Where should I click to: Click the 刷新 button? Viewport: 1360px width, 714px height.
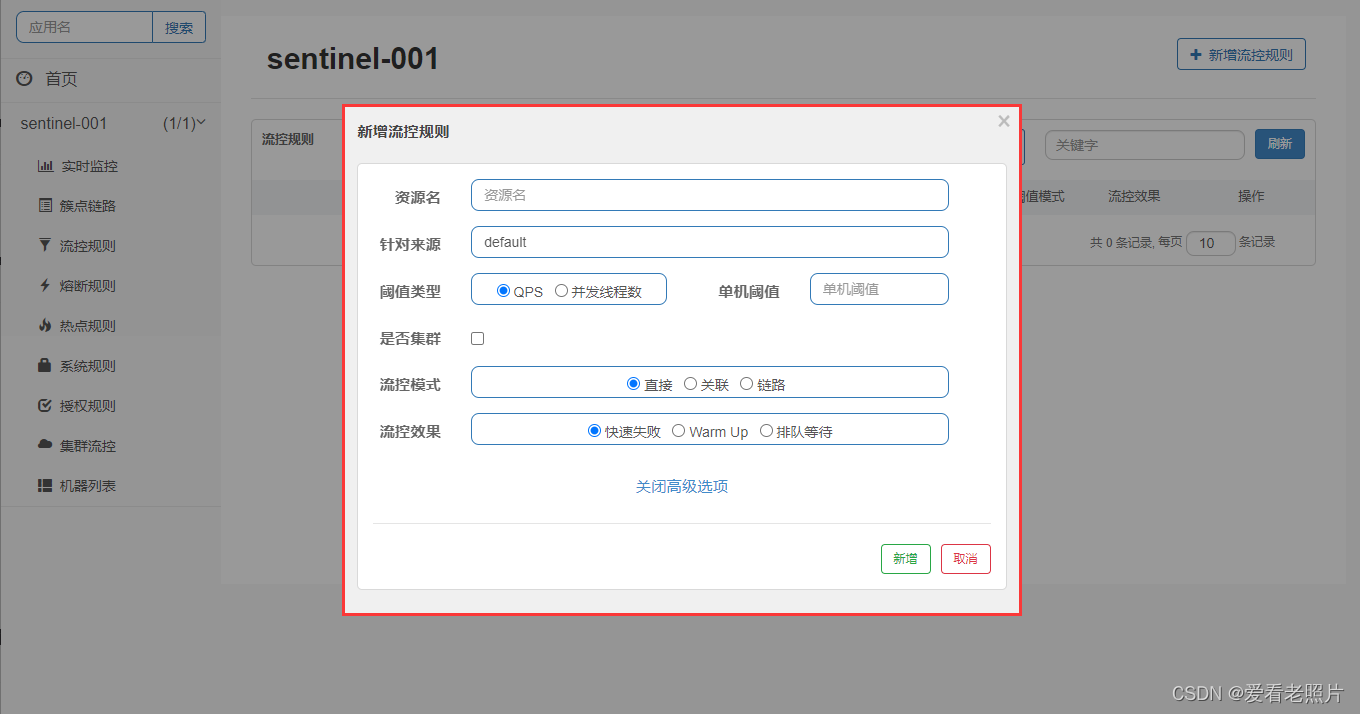pos(1280,144)
